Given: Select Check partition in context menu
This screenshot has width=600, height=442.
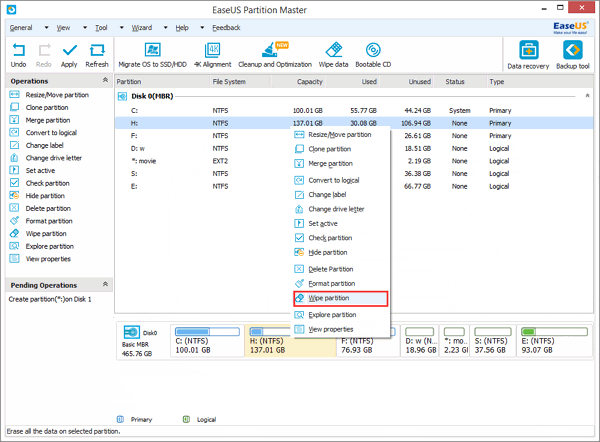Looking at the screenshot, I should point(341,238).
